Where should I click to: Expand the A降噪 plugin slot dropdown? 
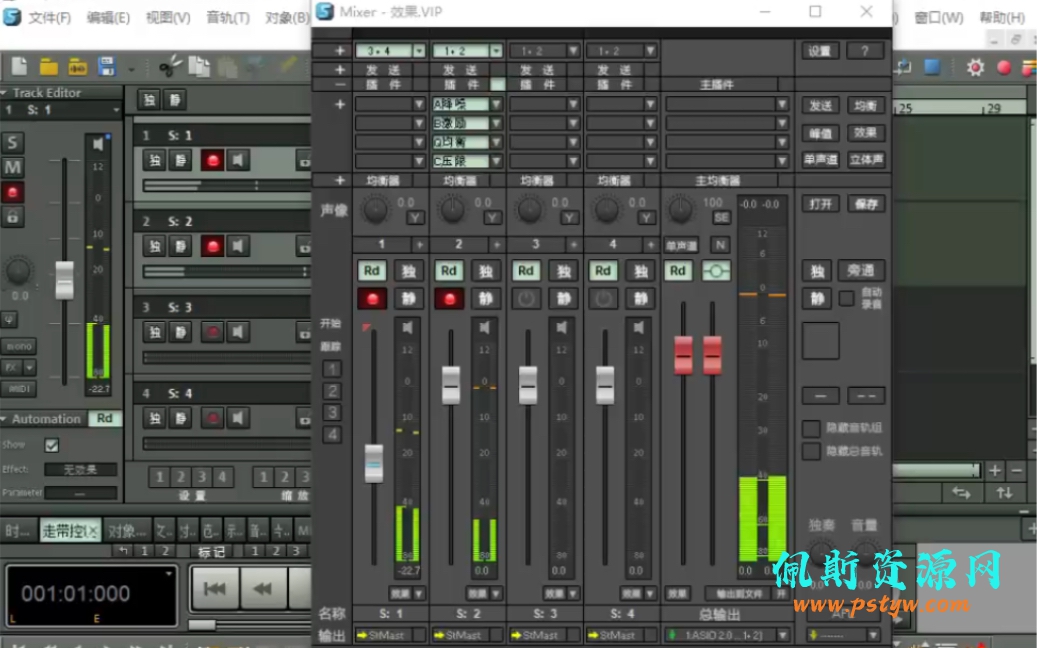(x=496, y=104)
